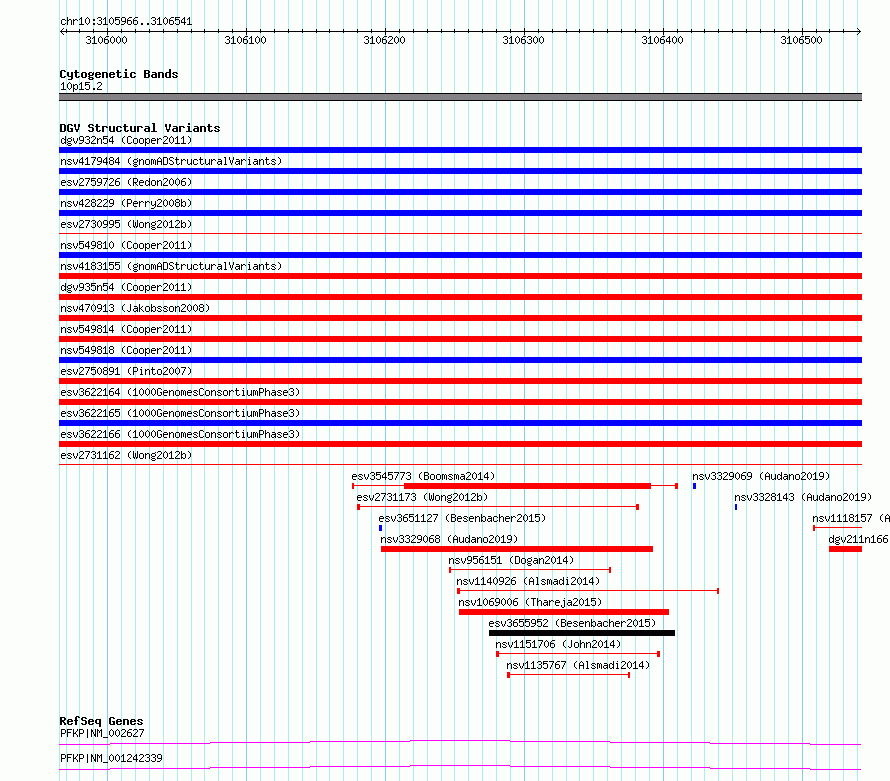Click nsv4183155 (gnomADStructuralVariants) label
Screen dimensions: 890x781
pos(171,266)
